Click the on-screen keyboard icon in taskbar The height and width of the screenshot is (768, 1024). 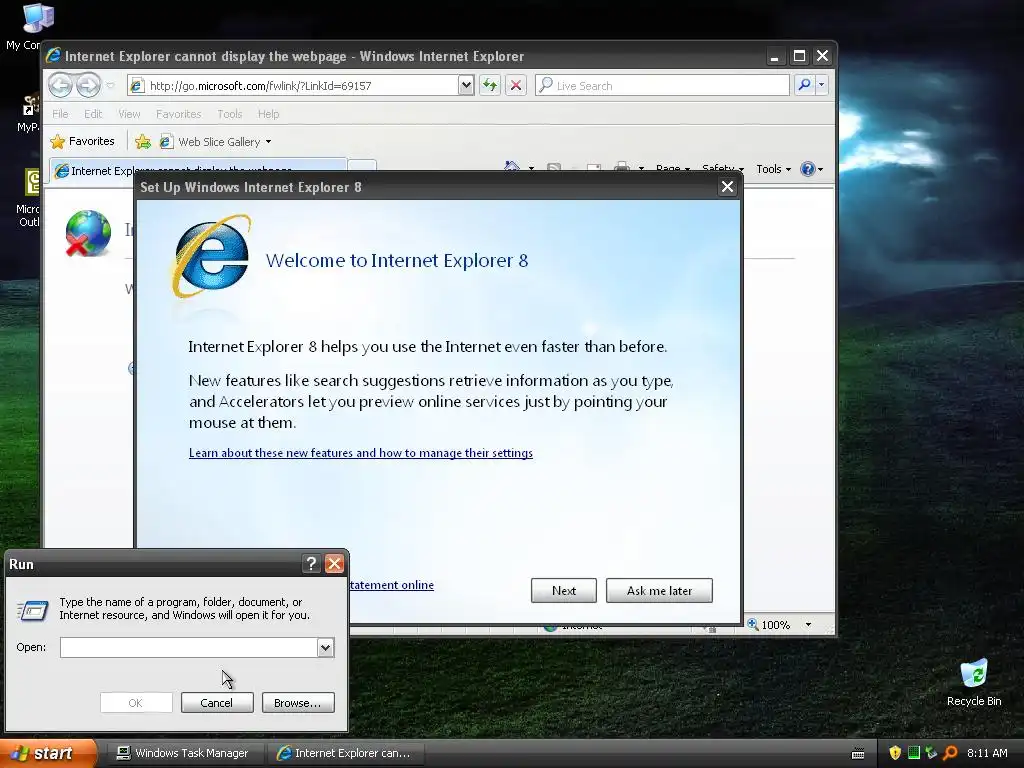pyautogui.click(x=858, y=754)
